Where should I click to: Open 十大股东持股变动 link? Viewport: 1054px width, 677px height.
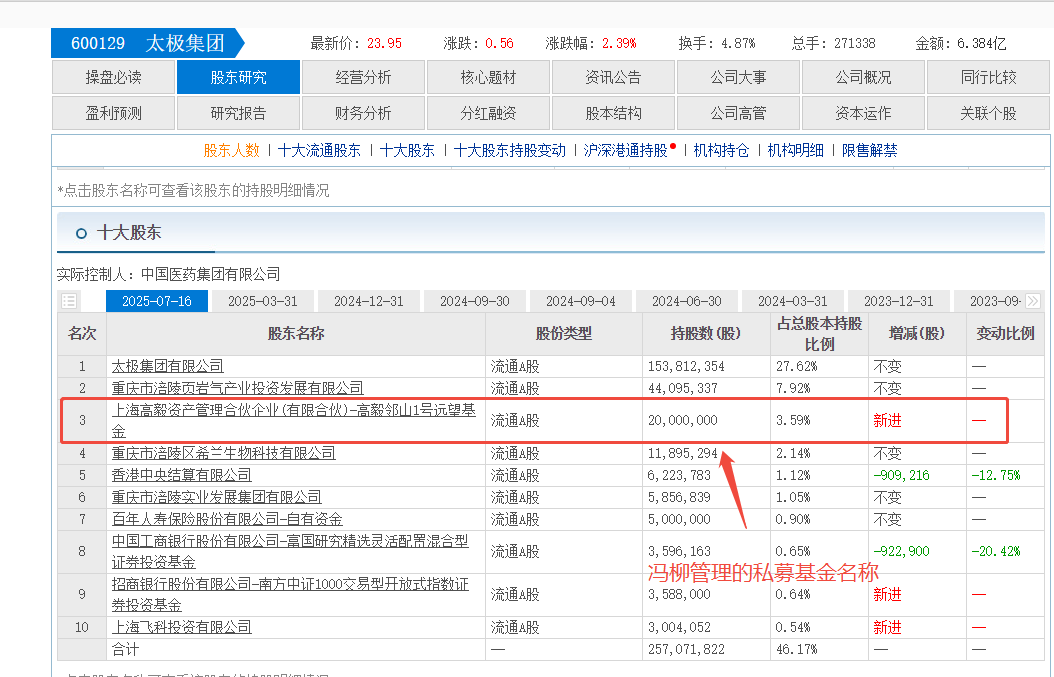[510, 151]
